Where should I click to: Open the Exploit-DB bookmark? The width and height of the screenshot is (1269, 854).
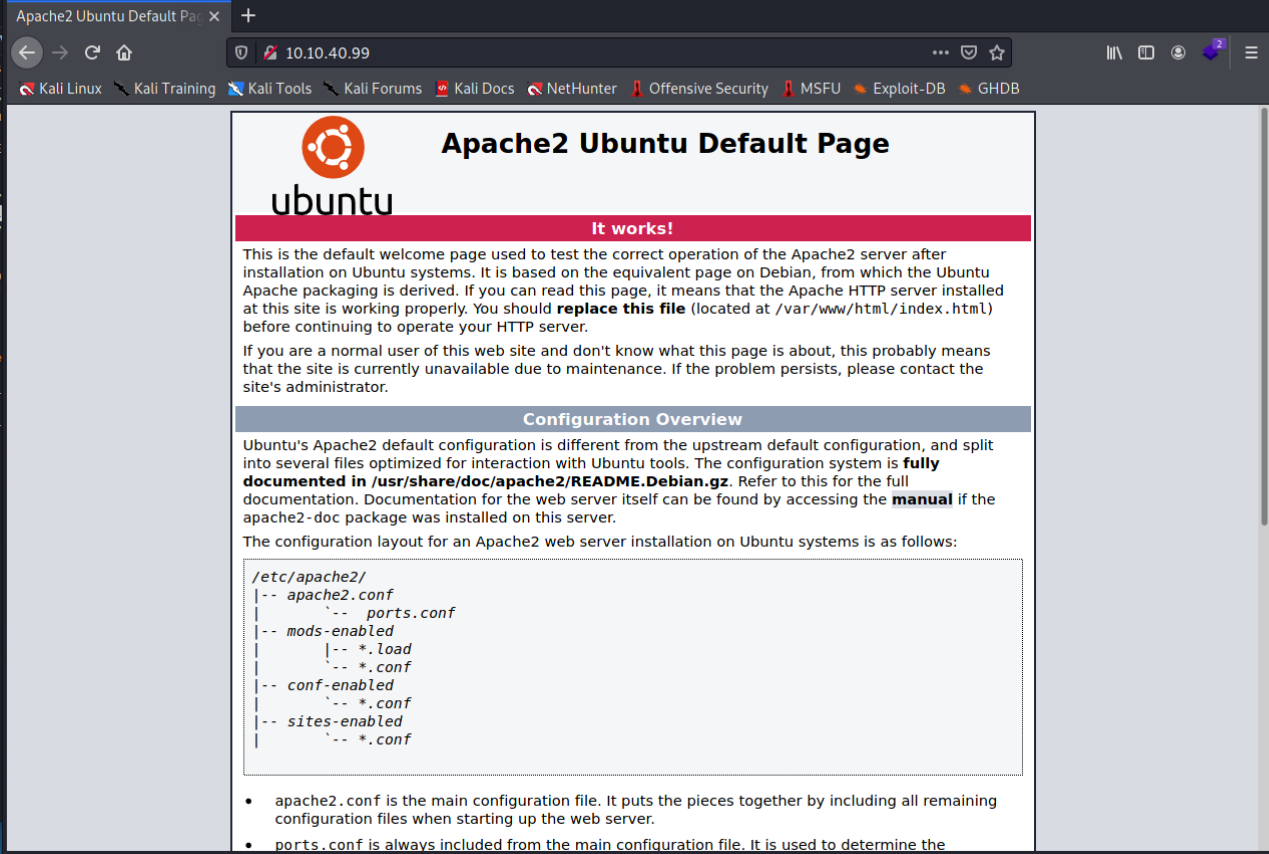pyautogui.click(x=899, y=88)
